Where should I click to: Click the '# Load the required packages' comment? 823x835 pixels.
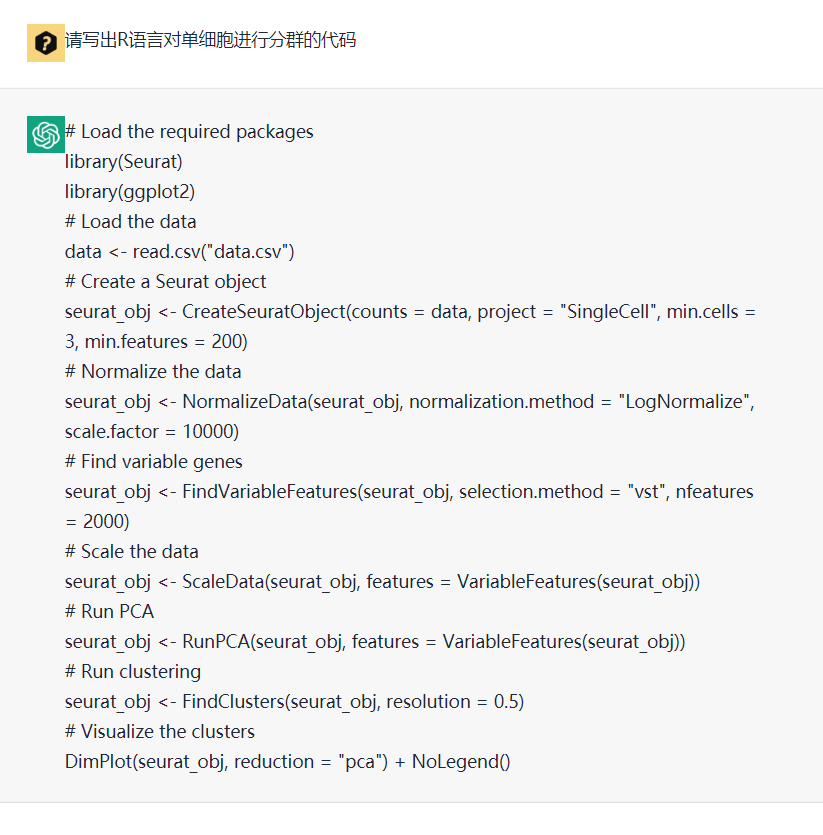[189, 132]
